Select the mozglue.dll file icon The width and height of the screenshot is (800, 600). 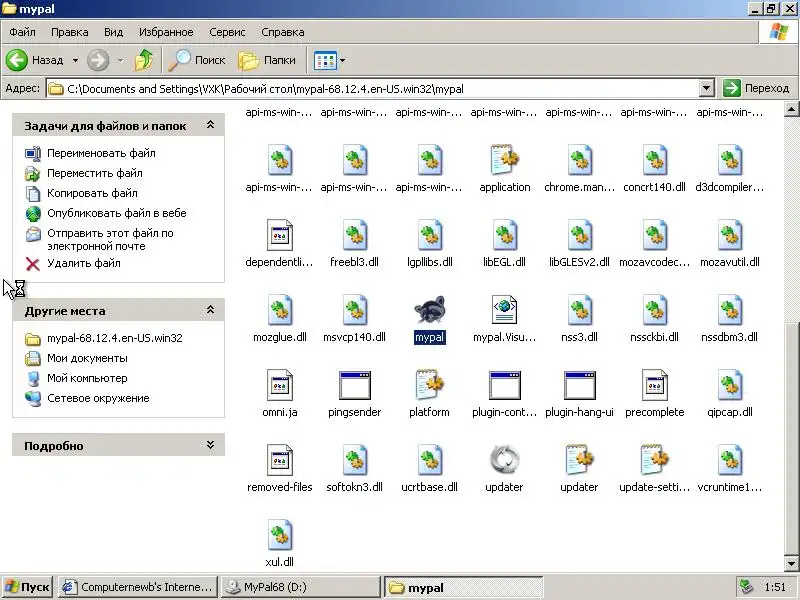pos(280,310)
